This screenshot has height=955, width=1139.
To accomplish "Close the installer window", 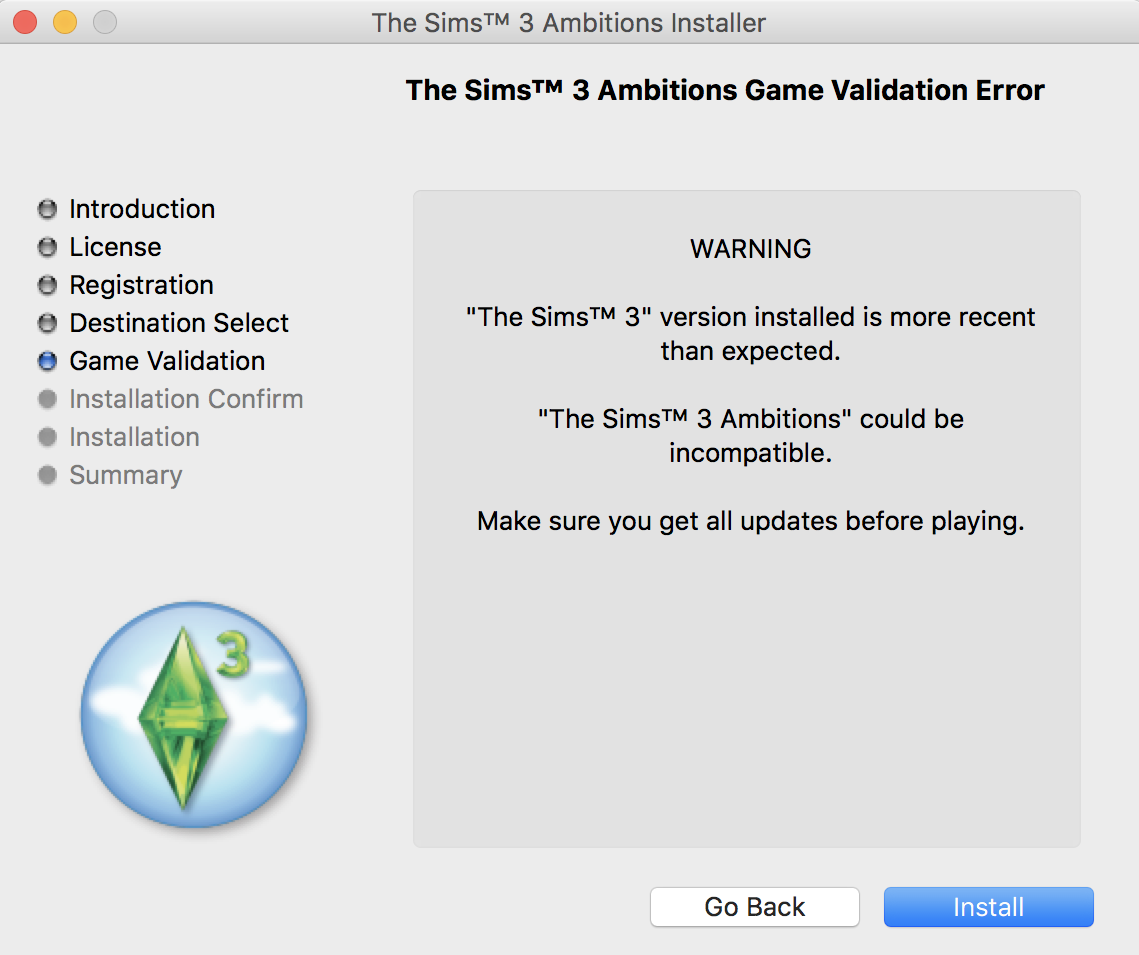I will coord(25,21).
